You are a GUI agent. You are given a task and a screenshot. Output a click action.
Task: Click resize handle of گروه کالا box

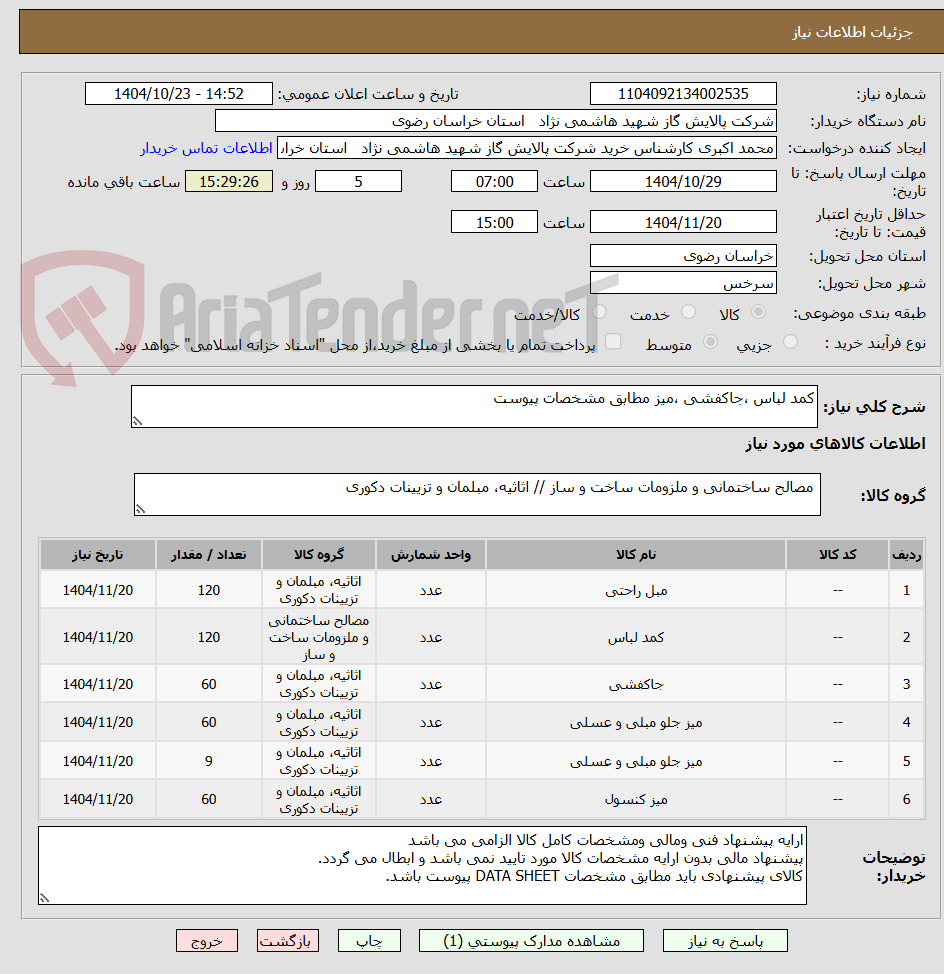140,509
